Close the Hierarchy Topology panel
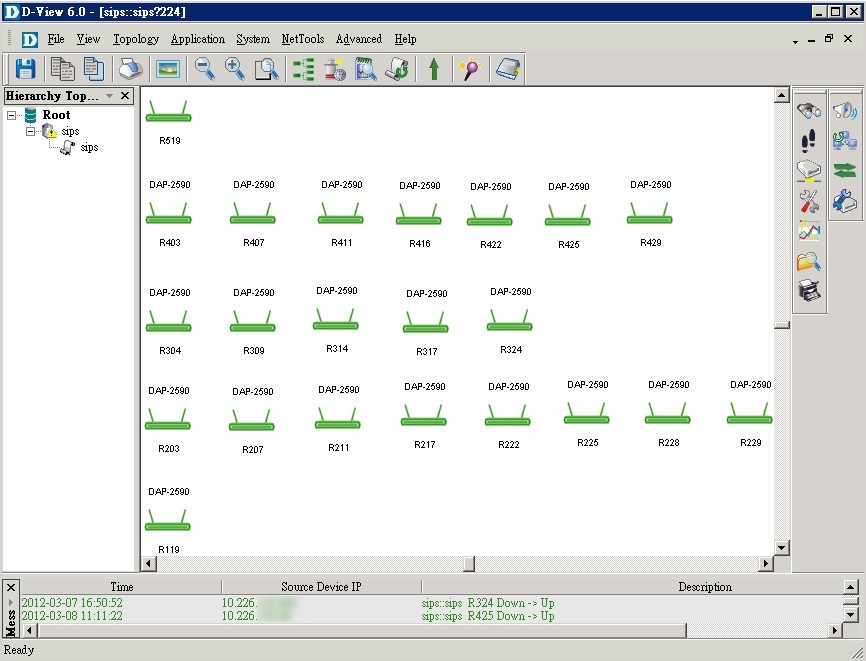The height and width of the screenshot is (661, 866). pyautogui.click(x=125, y=96)
